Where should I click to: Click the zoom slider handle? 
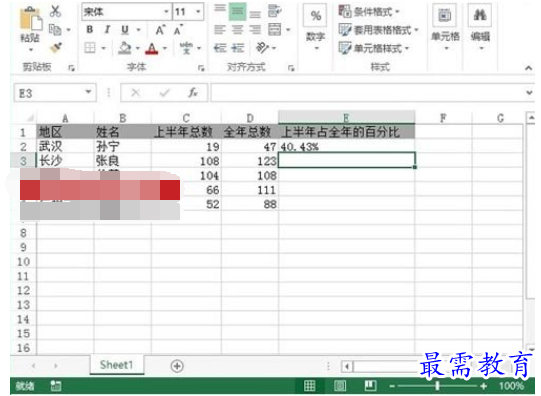tap(437, 386)
